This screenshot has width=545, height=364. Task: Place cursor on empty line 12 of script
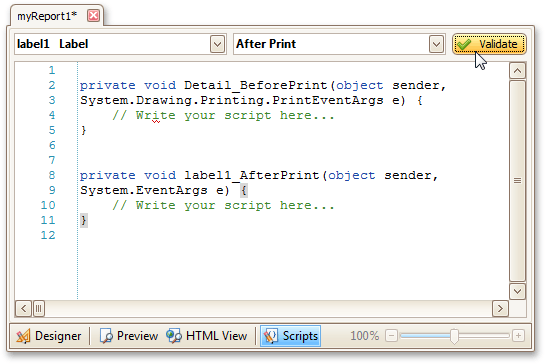pos(292,235)
